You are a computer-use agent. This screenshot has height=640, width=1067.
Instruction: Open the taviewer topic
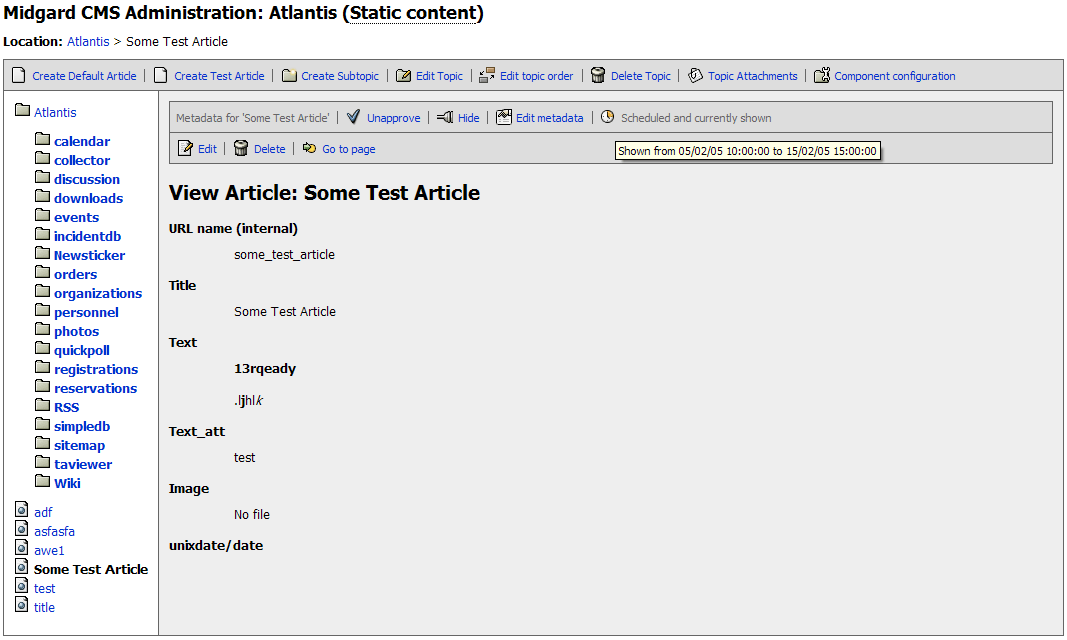coord(83,465)
